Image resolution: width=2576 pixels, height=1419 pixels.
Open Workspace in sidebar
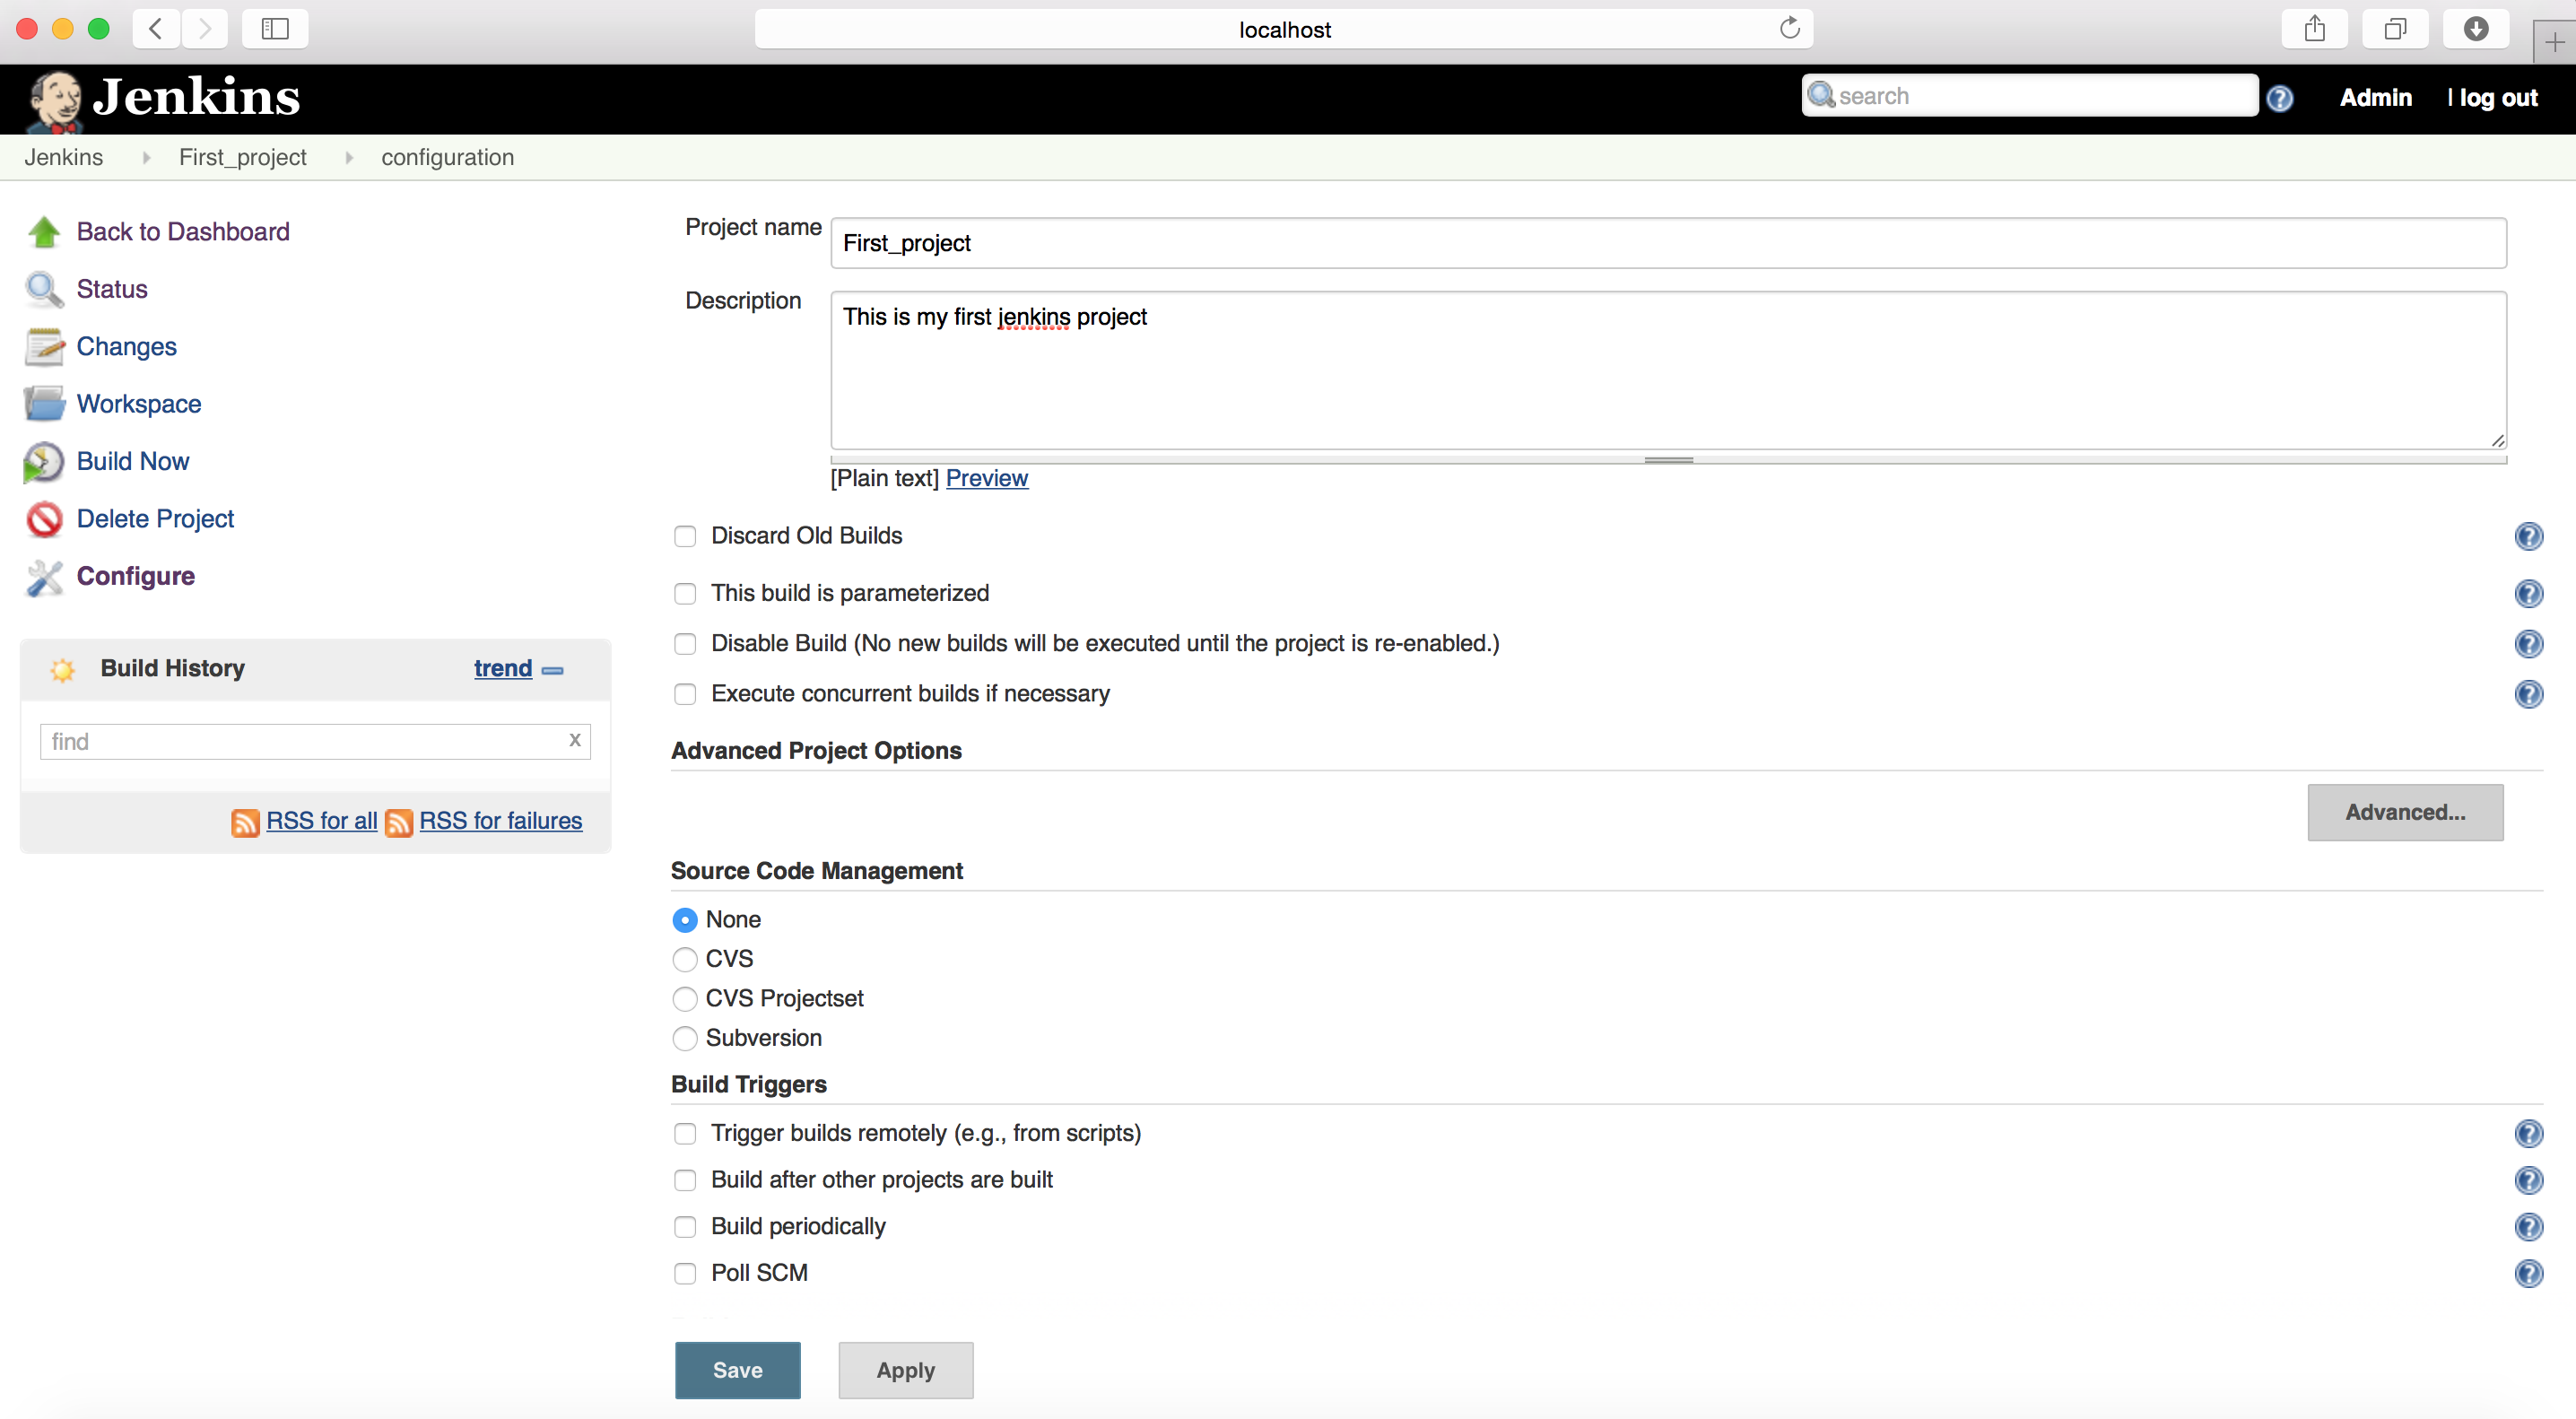[139, 404]
